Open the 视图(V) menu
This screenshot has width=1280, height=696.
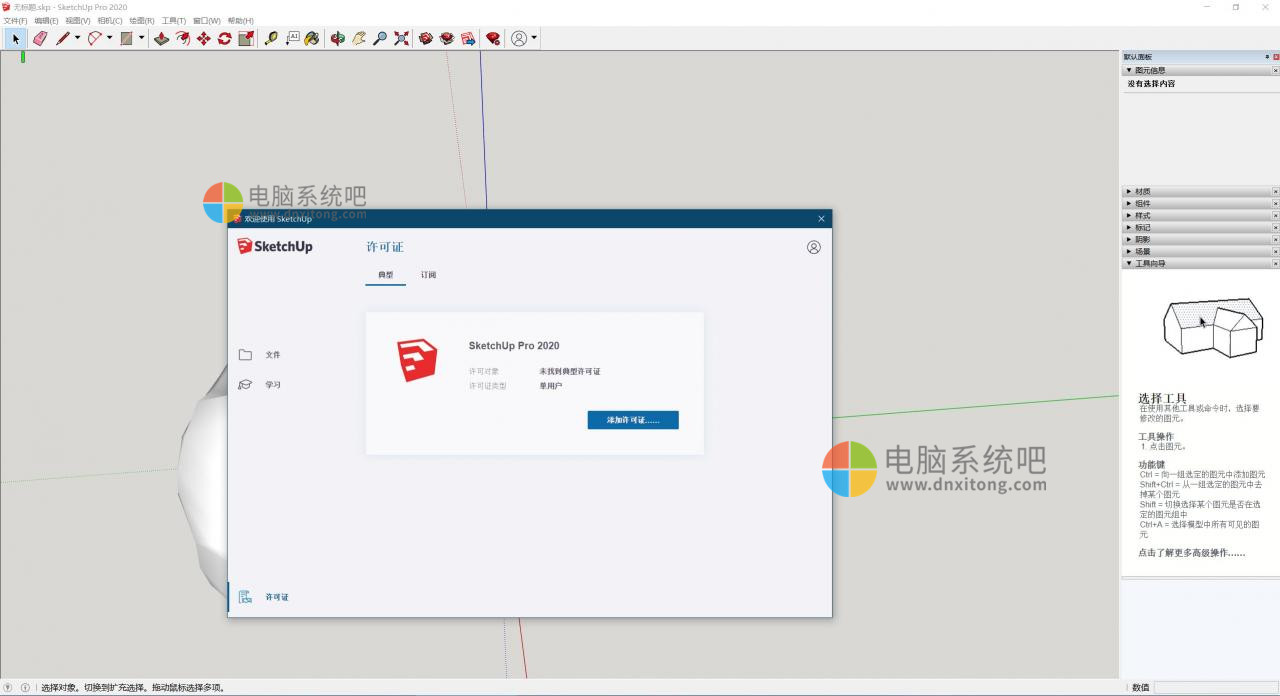pyautogui.click(x=77, y=20)
